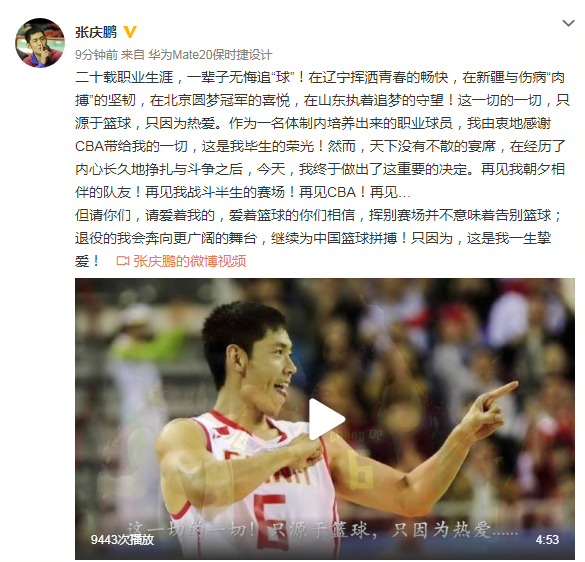Viewport: 585px width, 562px height.
Task: Click the 4:53 video duration label
Action: click(547, 540)
